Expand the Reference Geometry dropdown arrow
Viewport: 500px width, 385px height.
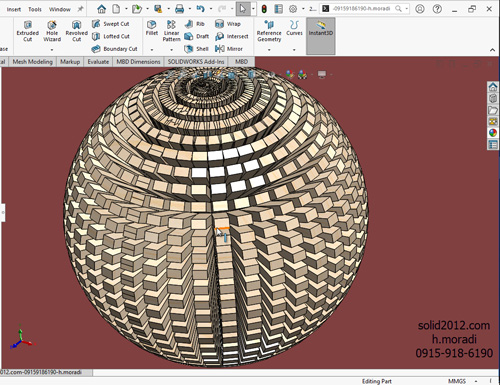pos(269,50)
